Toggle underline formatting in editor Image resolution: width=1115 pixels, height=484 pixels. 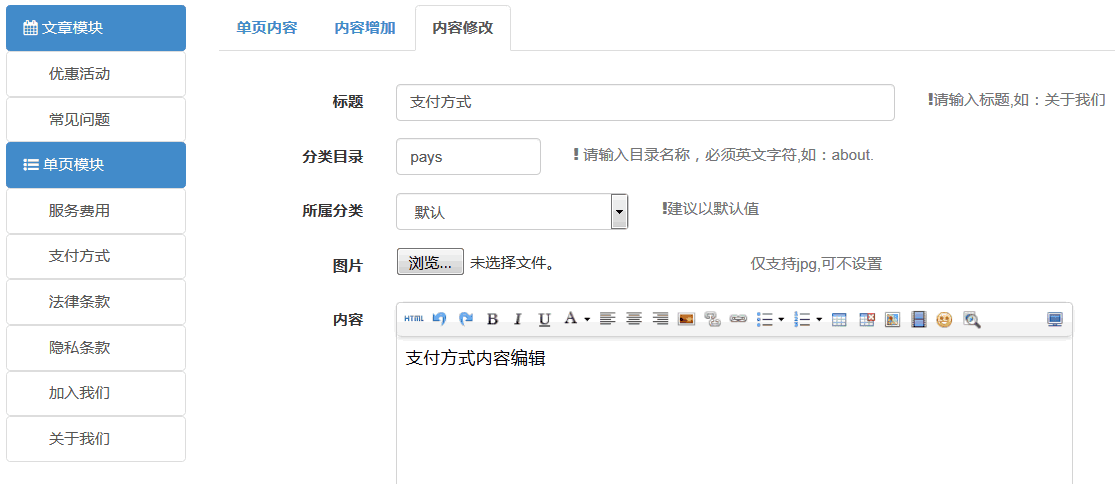point(544,319)
